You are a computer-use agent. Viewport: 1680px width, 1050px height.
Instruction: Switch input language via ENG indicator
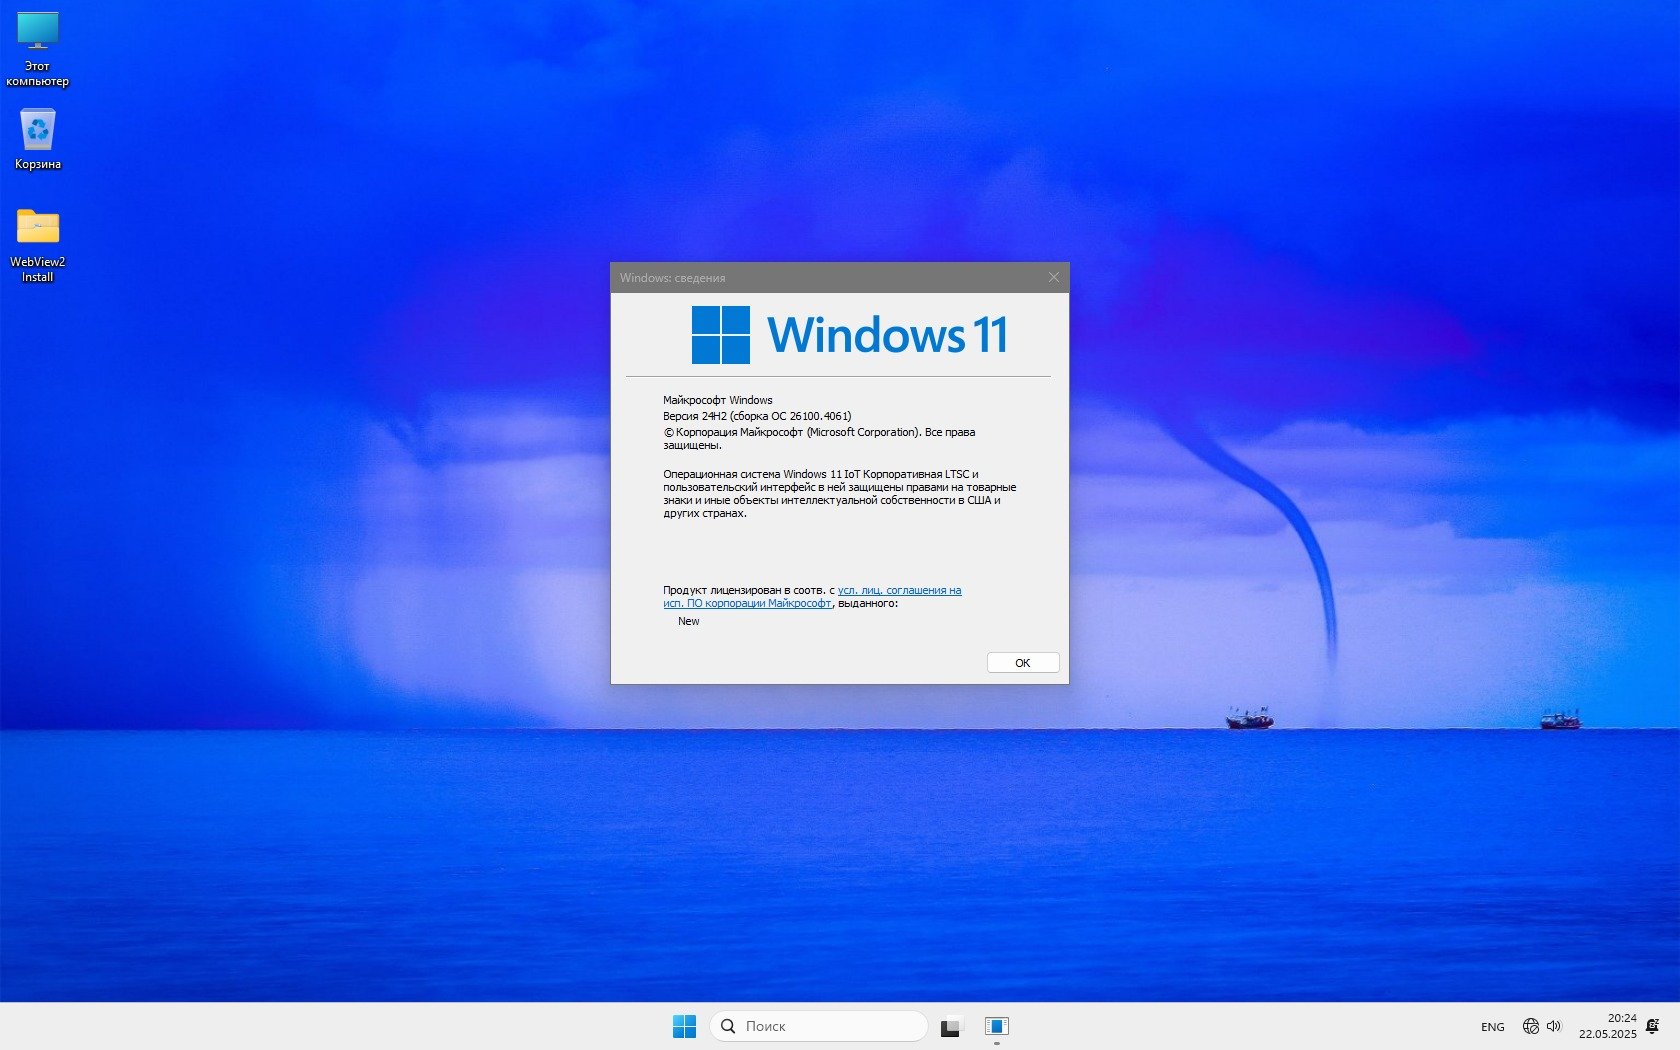[x=1492, y=1027]
